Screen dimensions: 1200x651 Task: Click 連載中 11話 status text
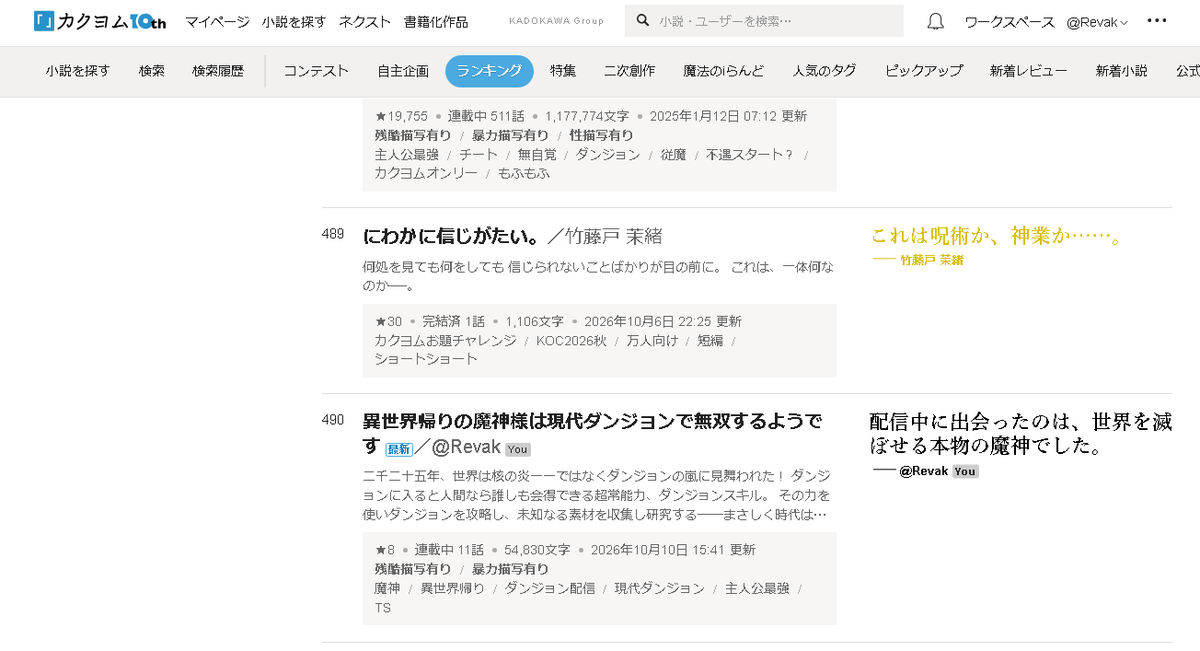[449, 550]
